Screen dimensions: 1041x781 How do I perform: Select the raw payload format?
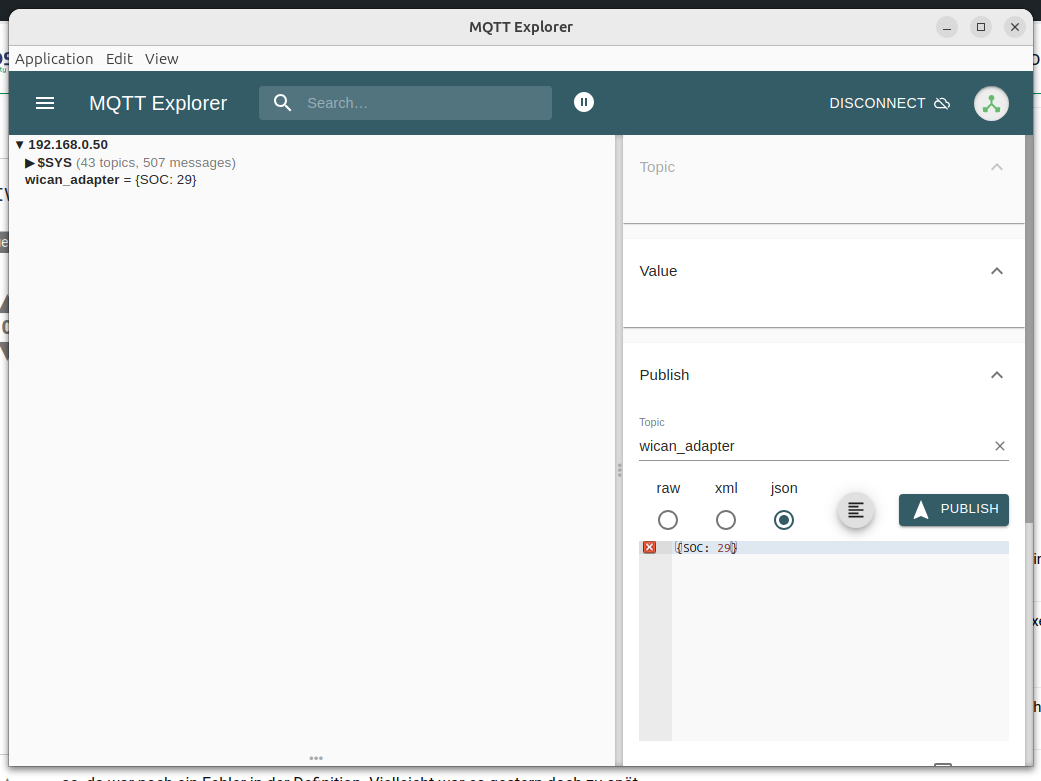point(668,520)
